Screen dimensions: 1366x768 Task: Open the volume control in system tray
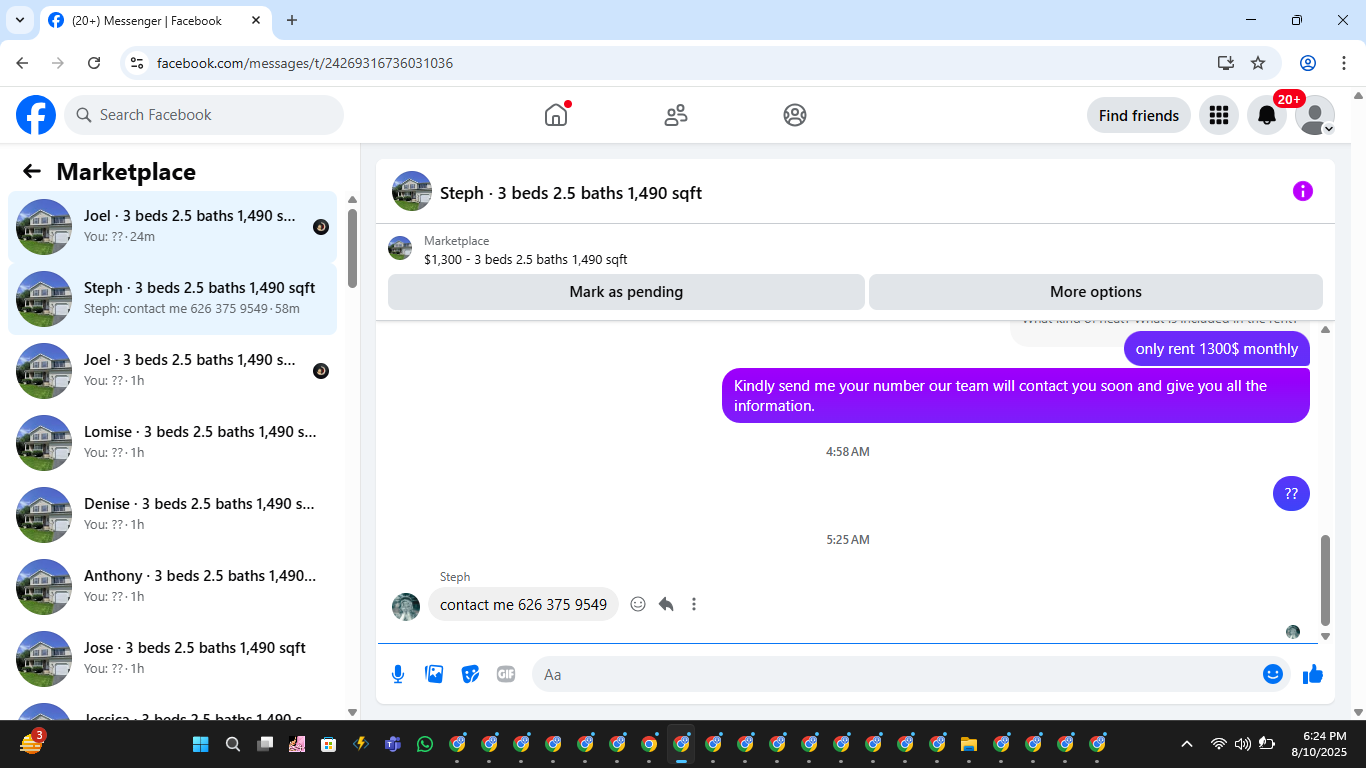coord(1243,744)
